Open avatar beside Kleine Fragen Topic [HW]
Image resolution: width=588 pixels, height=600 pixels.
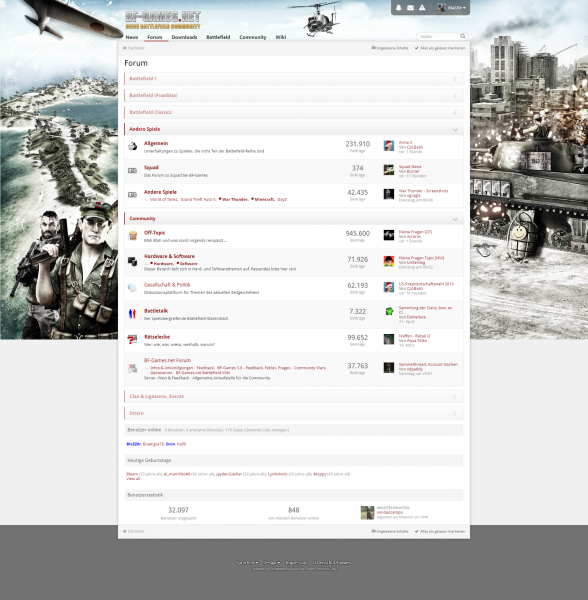point(389,261)
